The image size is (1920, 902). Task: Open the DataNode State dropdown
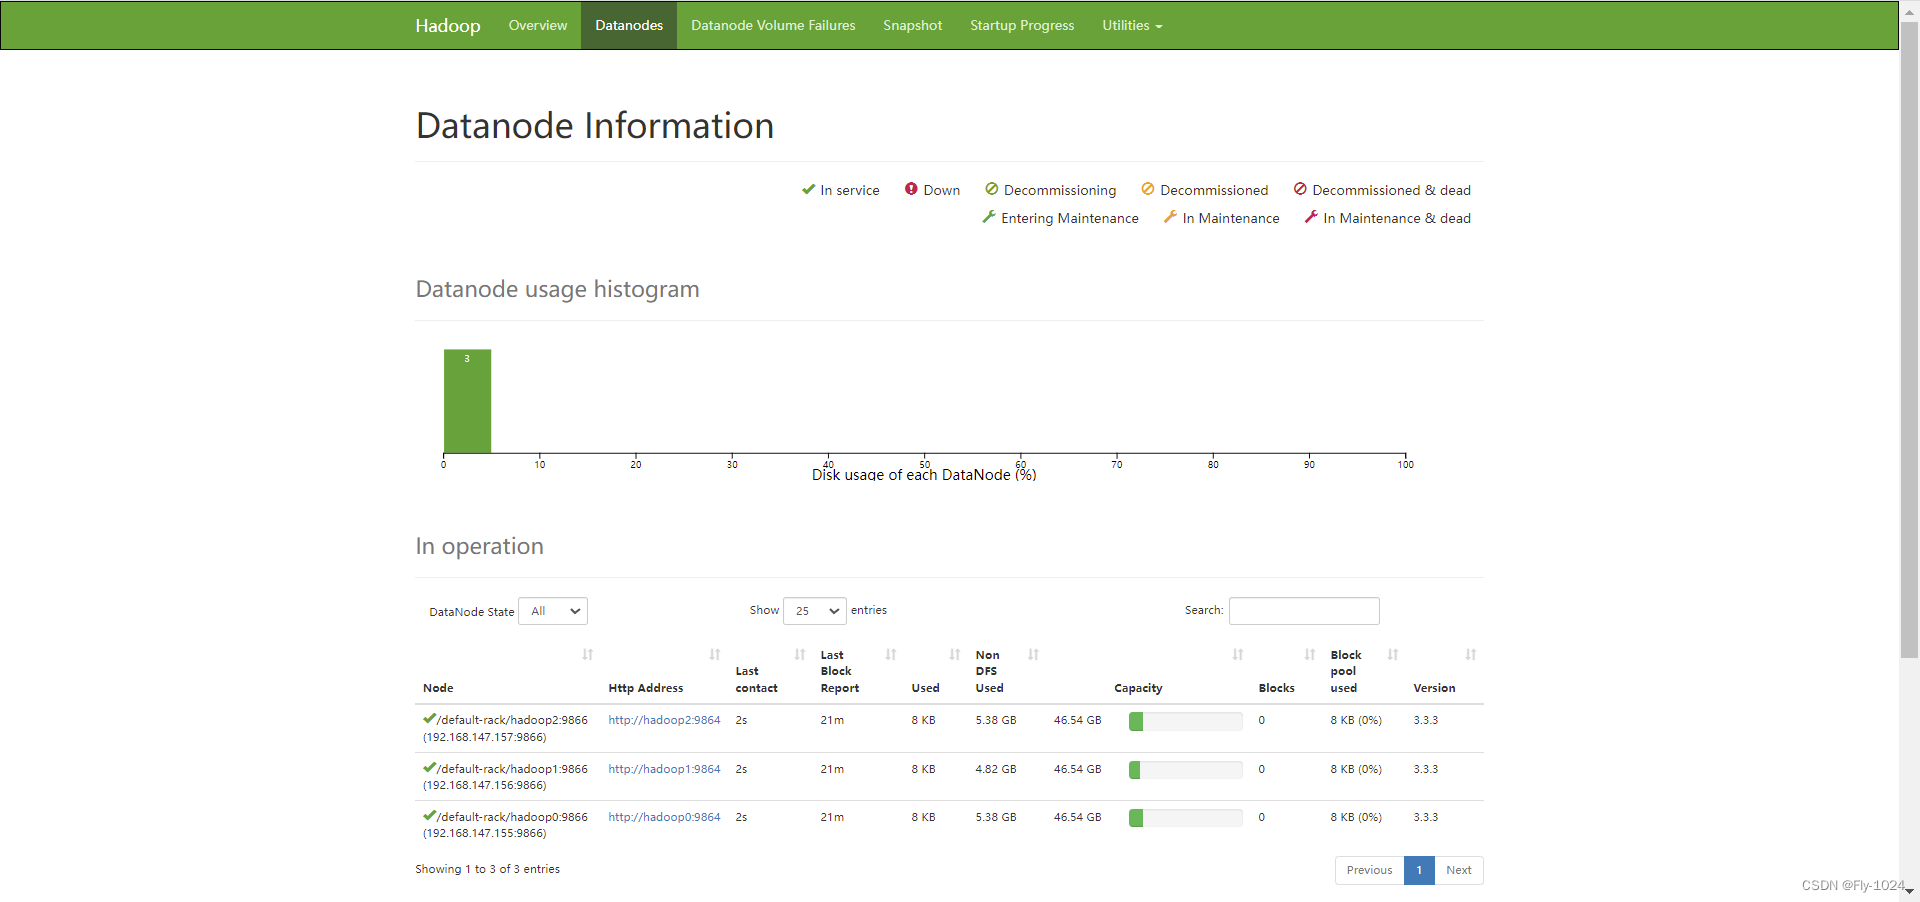click(553, 611)
